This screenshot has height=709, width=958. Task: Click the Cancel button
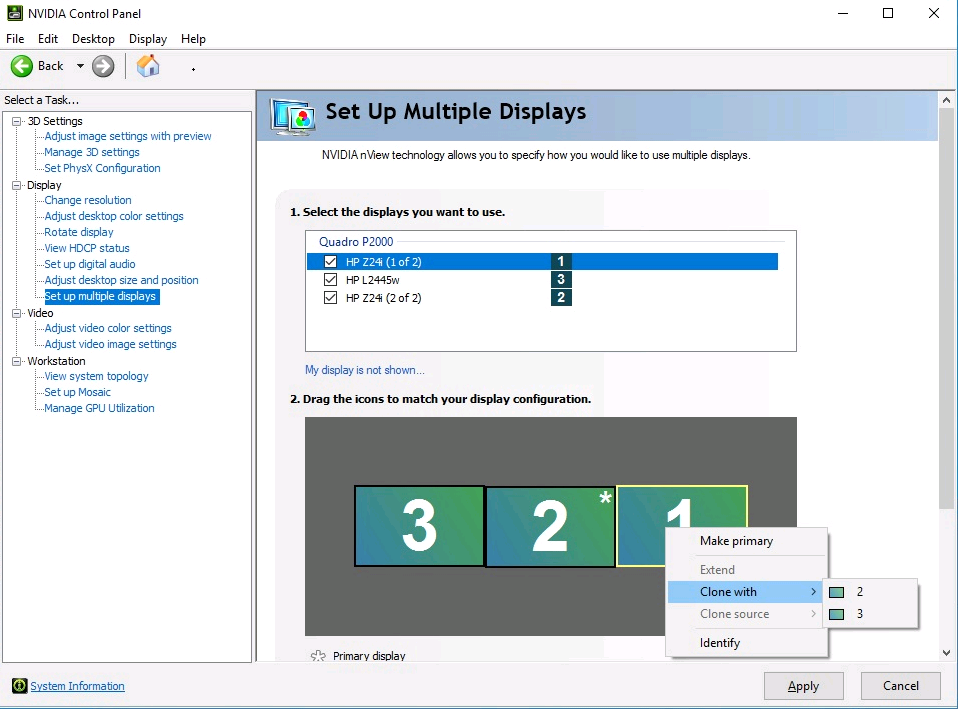[901, 686]
